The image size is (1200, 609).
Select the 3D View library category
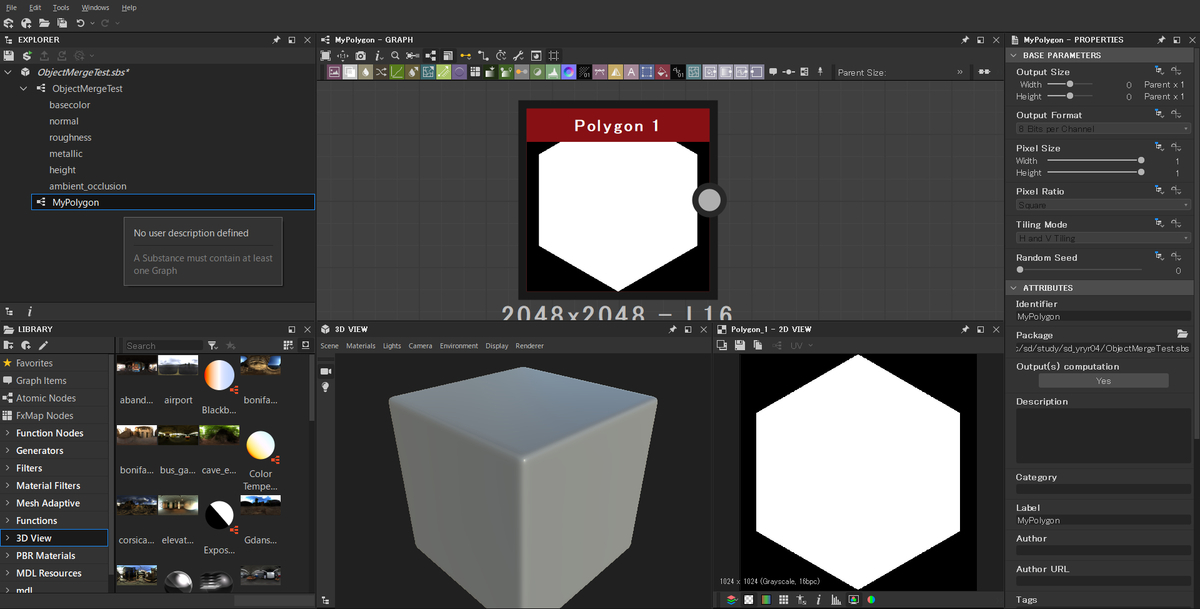[x=55, y=538]
